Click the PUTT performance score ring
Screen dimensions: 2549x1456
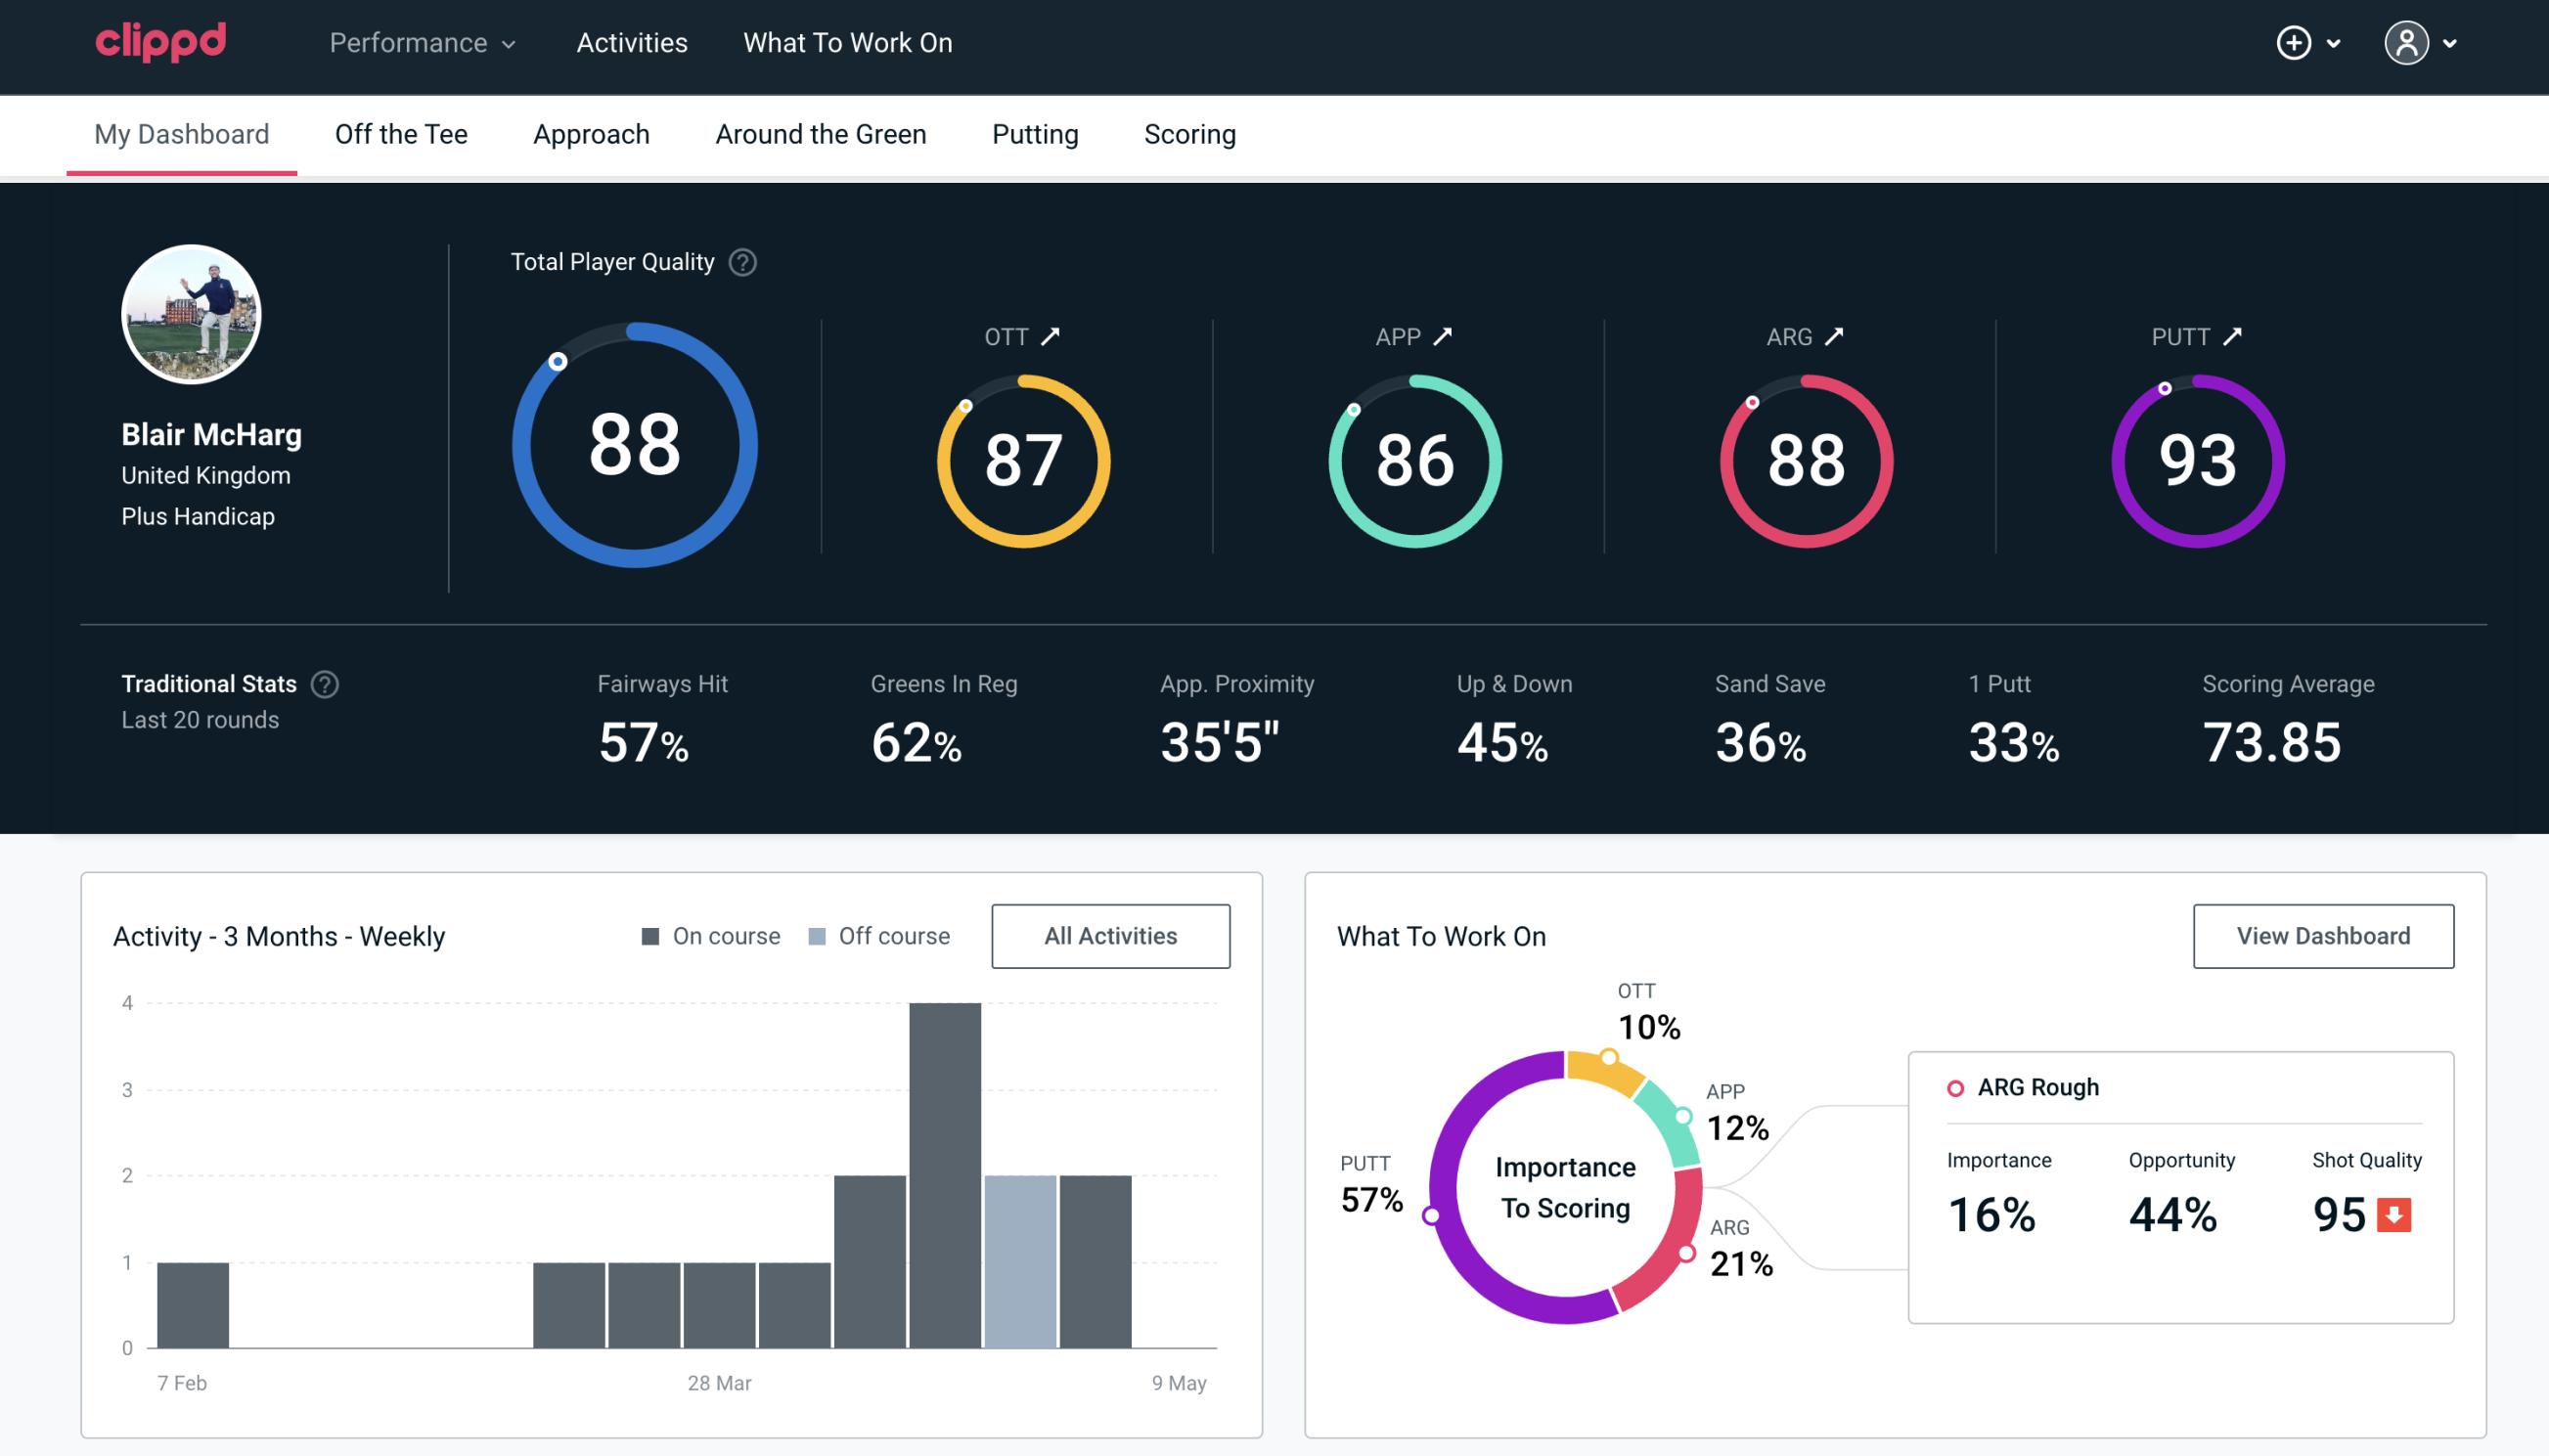2195,457
